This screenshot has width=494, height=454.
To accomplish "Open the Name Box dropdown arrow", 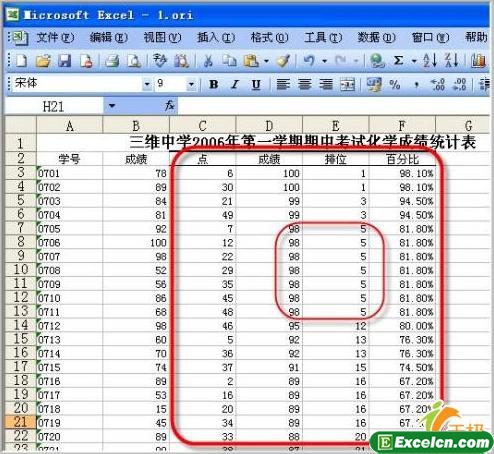I will [x=112, y=106].
